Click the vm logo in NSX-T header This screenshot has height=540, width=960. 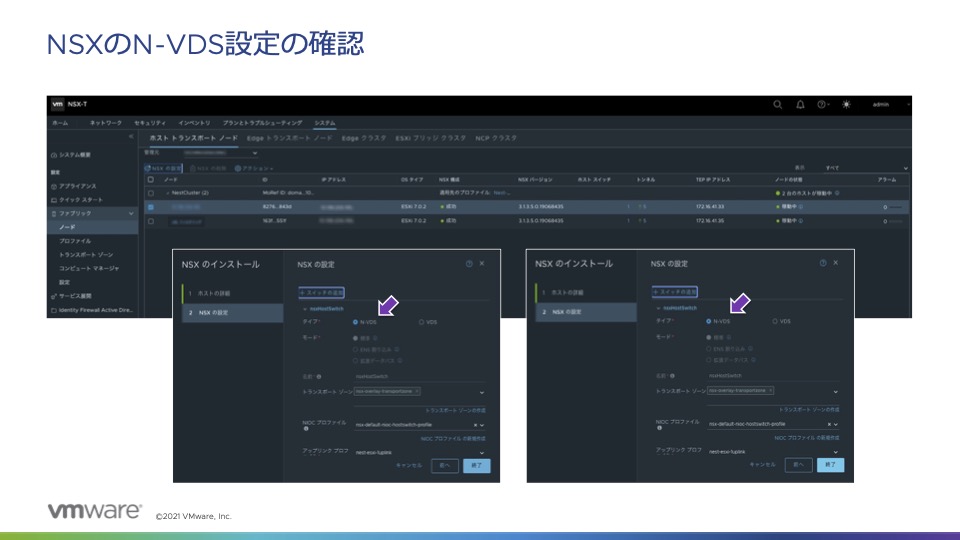pyautogui.click(x=58, y=104)
